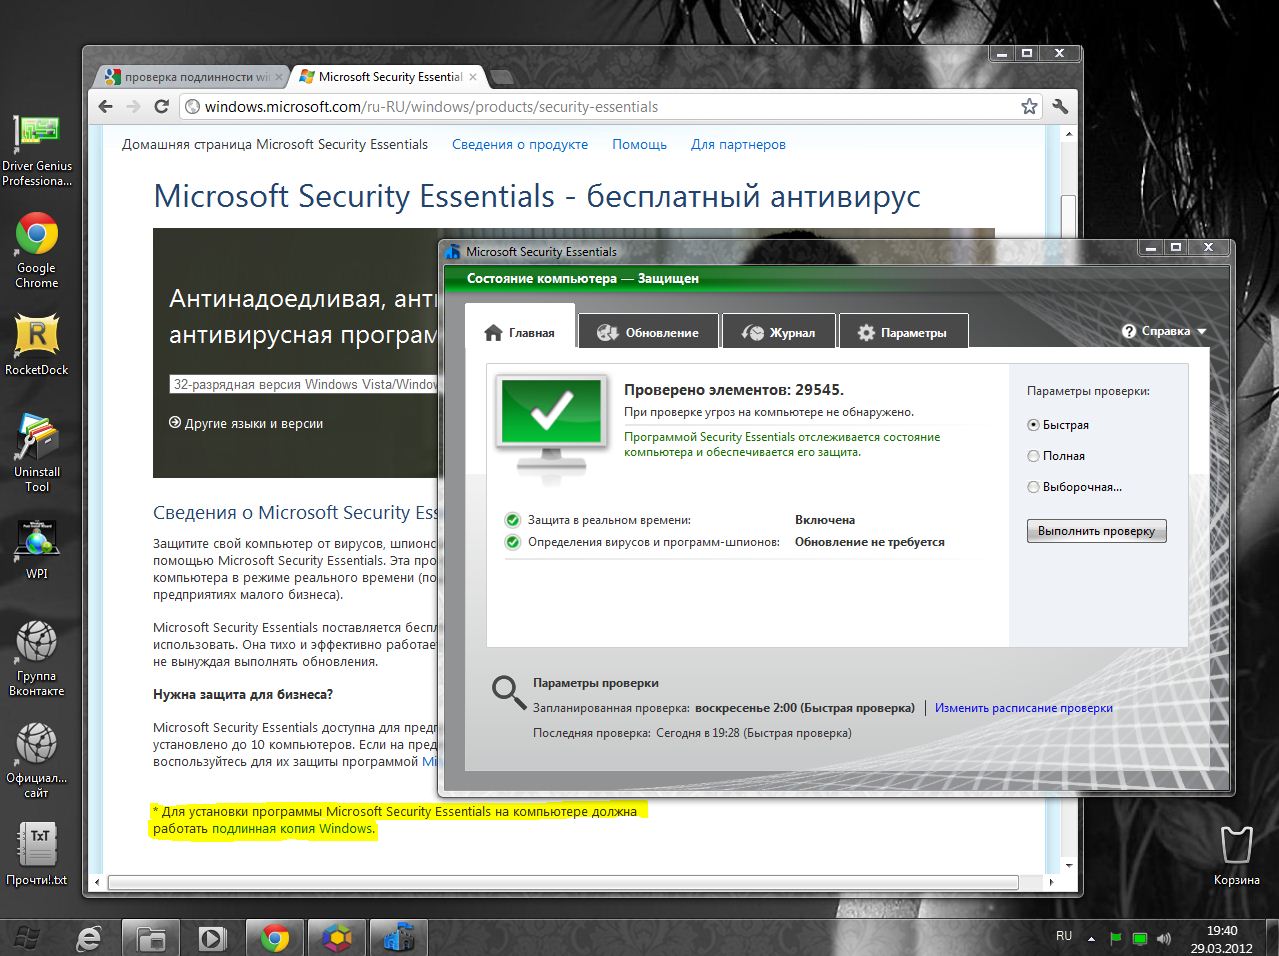Click Домашняя страница Microsoft Security Essentials link
Screen dimensions: 1279x956
pyautogui.click(x=275, y=144)
